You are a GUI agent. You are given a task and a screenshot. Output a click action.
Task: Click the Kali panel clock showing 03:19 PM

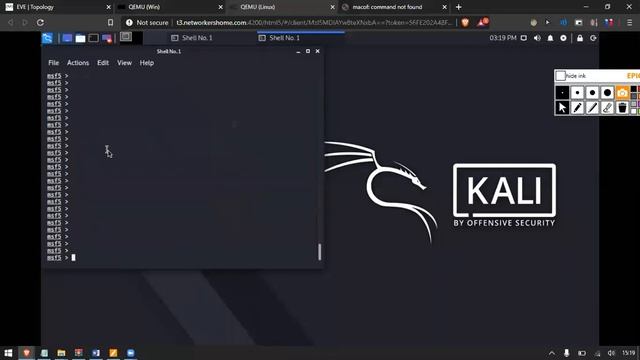(503, 38)
